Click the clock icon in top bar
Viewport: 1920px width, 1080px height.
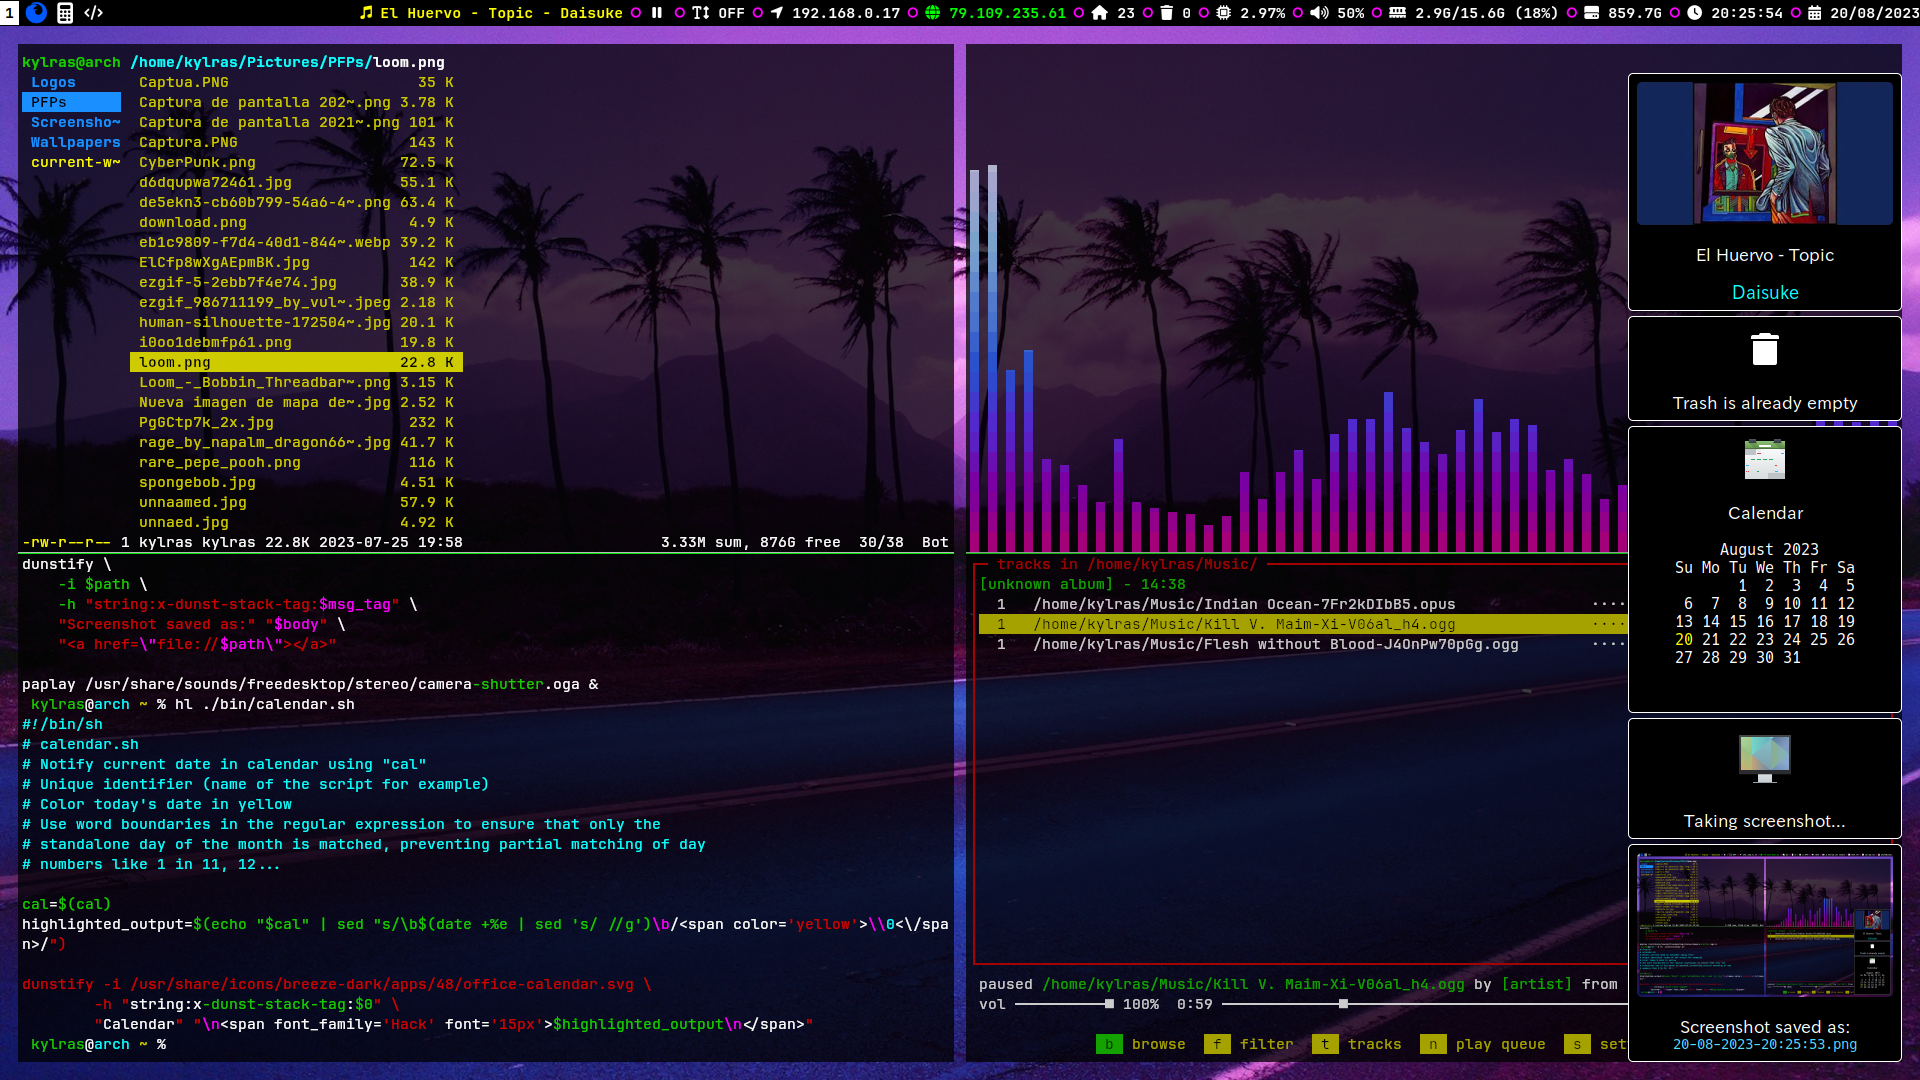point(1694,13)
